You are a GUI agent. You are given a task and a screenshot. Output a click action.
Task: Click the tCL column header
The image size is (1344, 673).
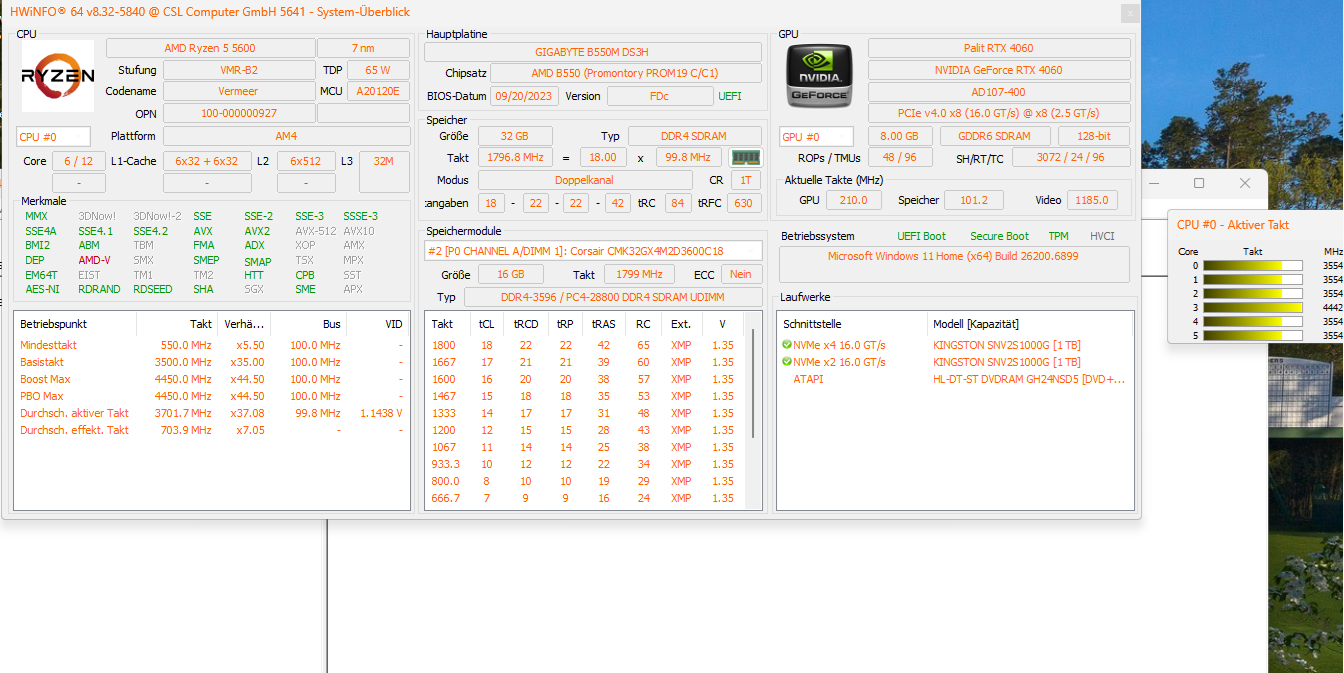(x=485, y=324)
